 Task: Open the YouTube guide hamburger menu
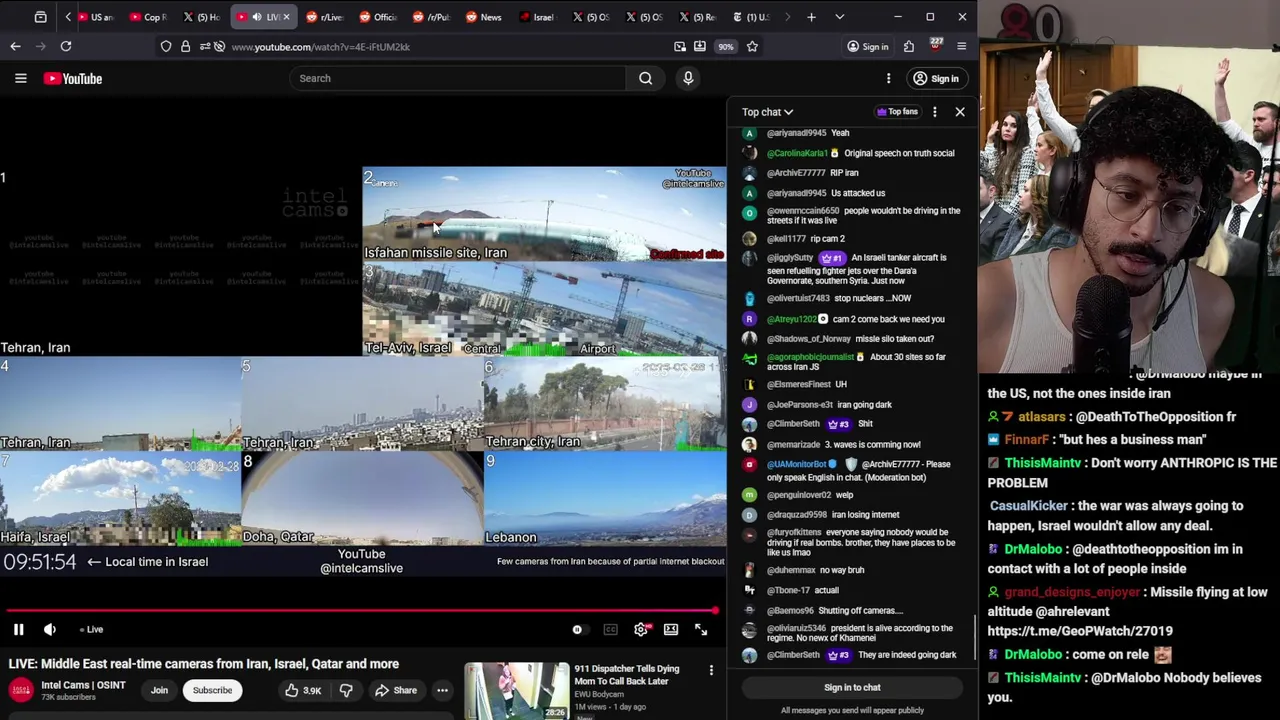click(20, 78)
